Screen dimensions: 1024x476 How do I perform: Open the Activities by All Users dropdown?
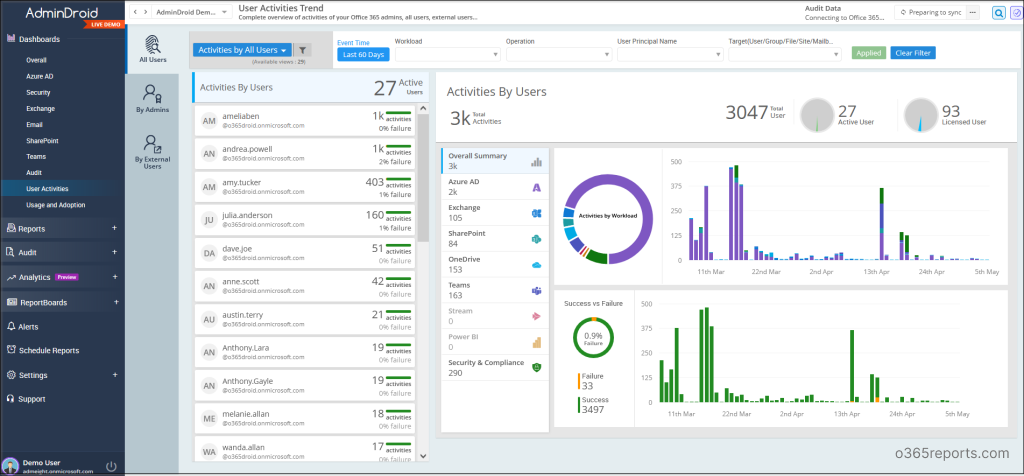(242, 50)
